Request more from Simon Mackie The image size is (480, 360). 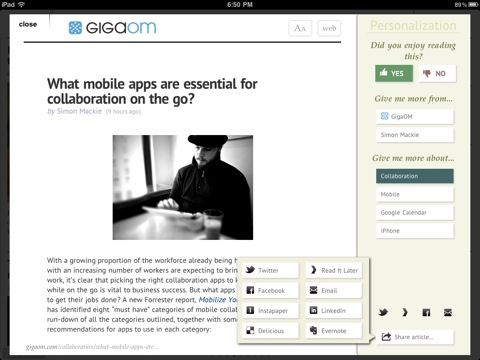415,135
